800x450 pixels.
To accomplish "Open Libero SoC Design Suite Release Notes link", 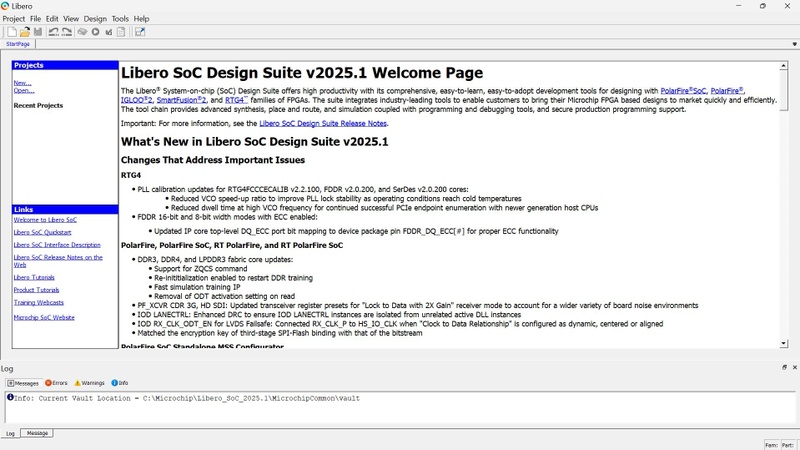I will point(323,123).
